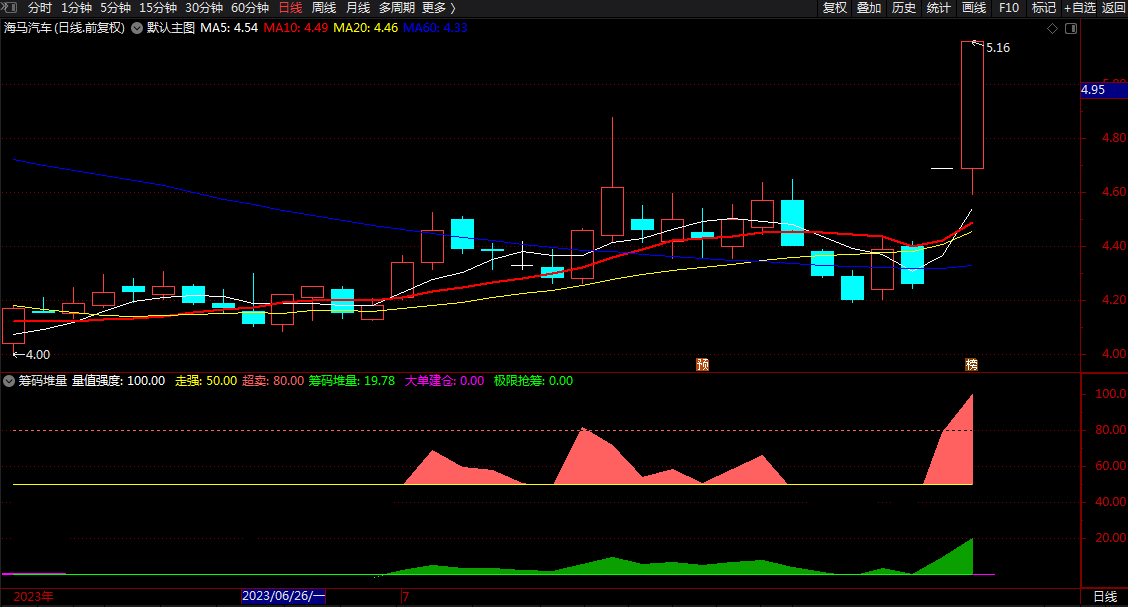
Task: Switch to 前复权 via 复权 button
Action: pos(834,8)
